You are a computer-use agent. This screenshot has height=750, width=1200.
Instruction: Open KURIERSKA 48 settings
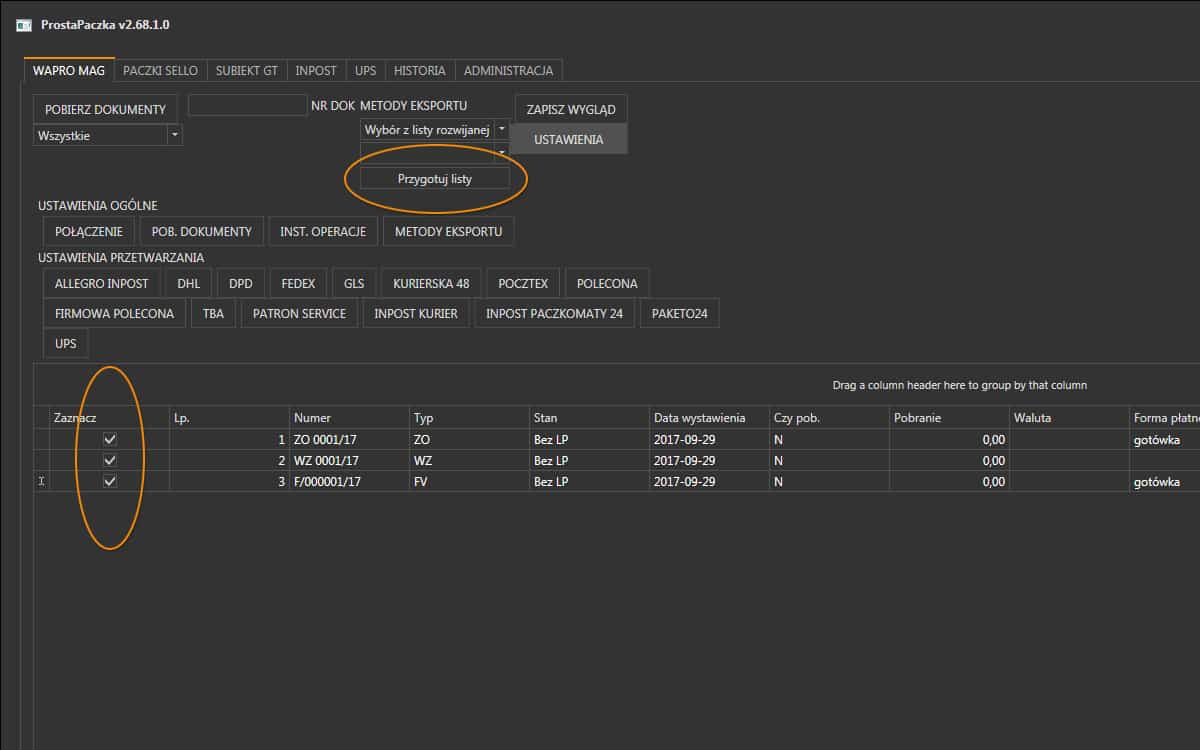pyautogui.click(x=432, y=284)
